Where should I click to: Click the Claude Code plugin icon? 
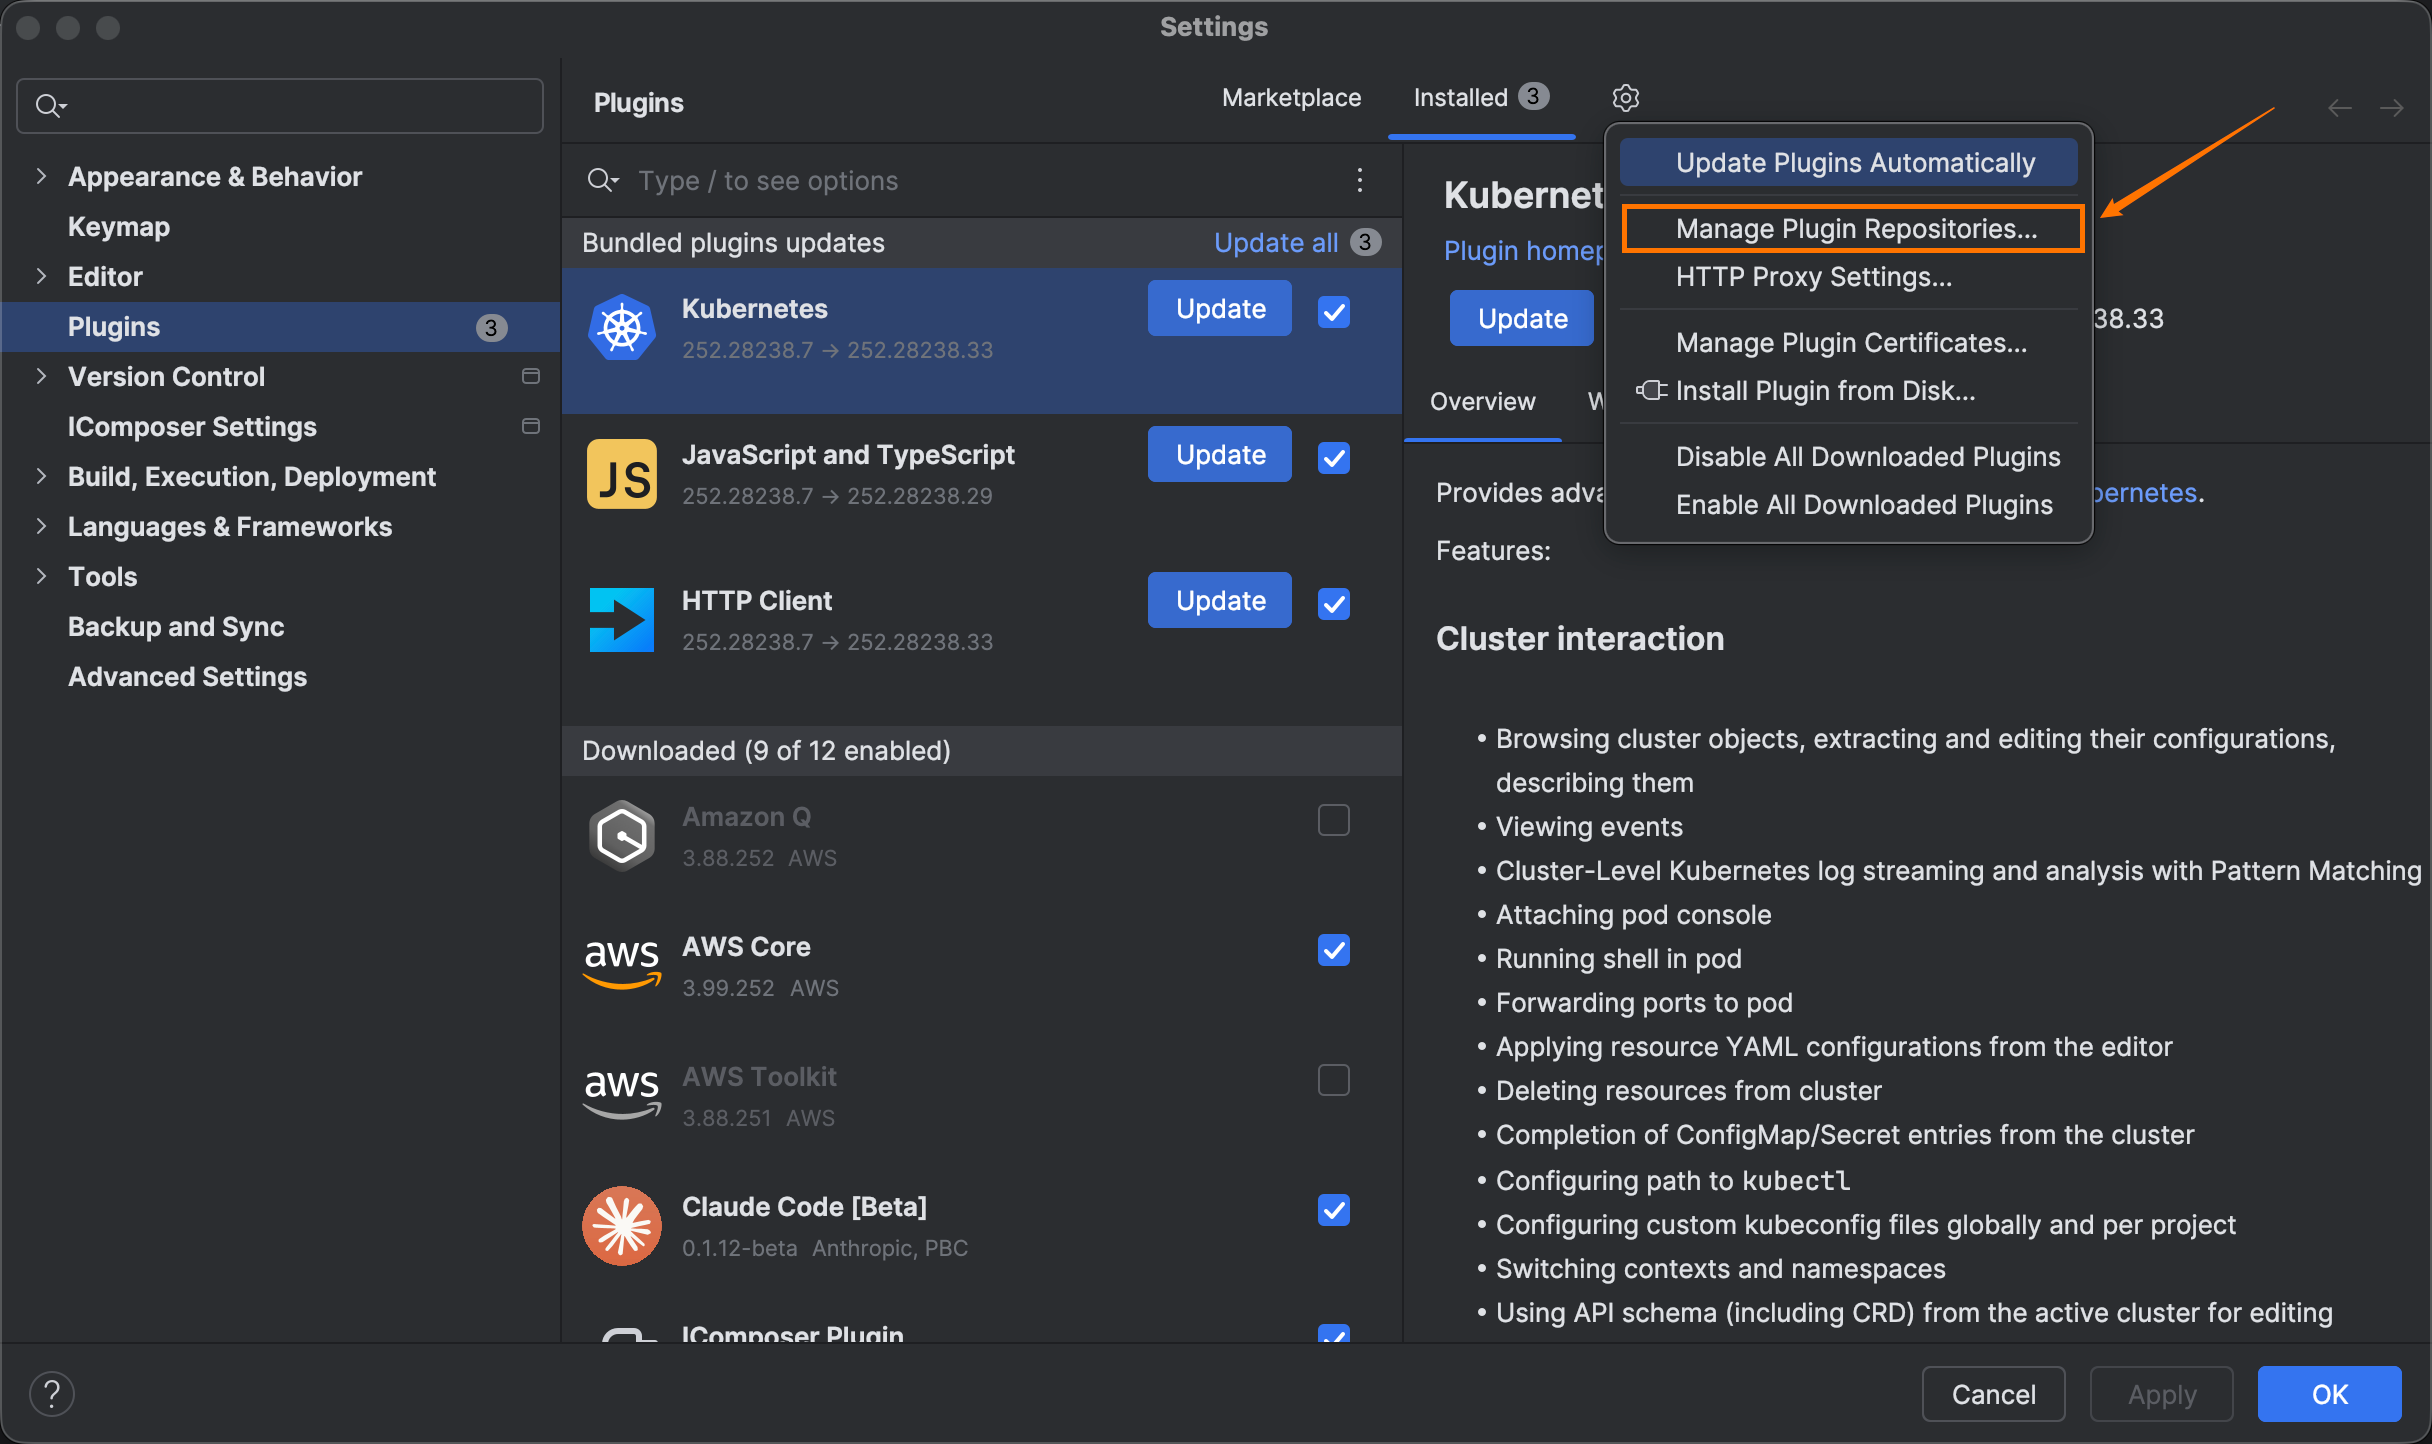(x=621, y=1226)
